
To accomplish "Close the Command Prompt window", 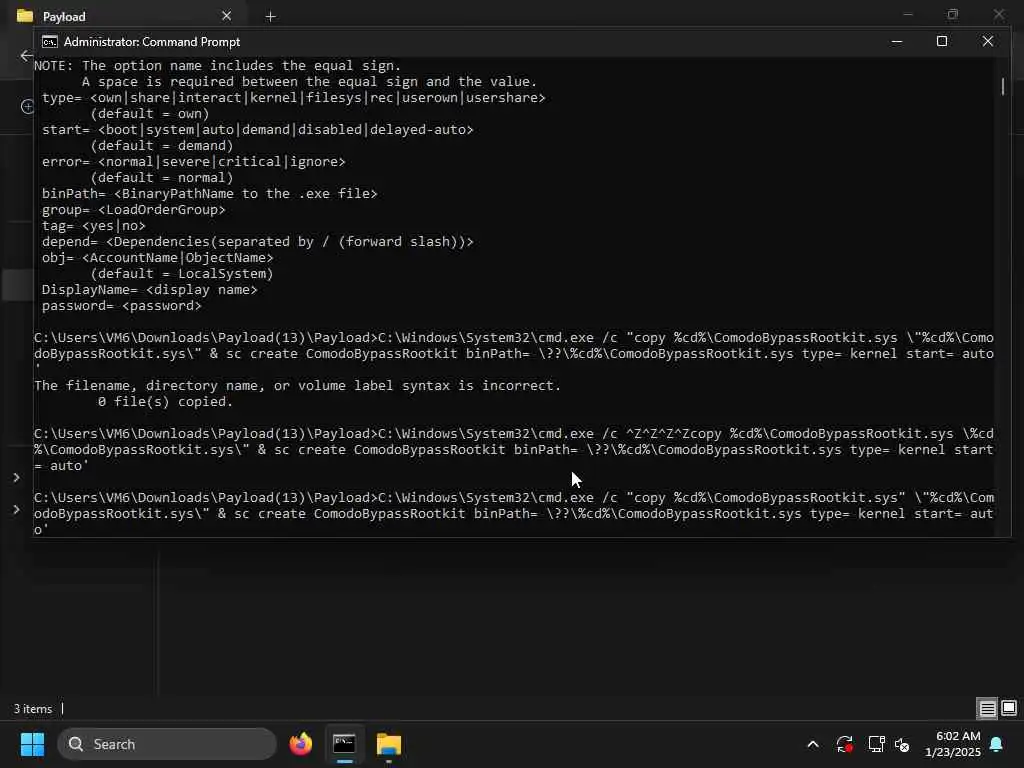I will [987, 42].
